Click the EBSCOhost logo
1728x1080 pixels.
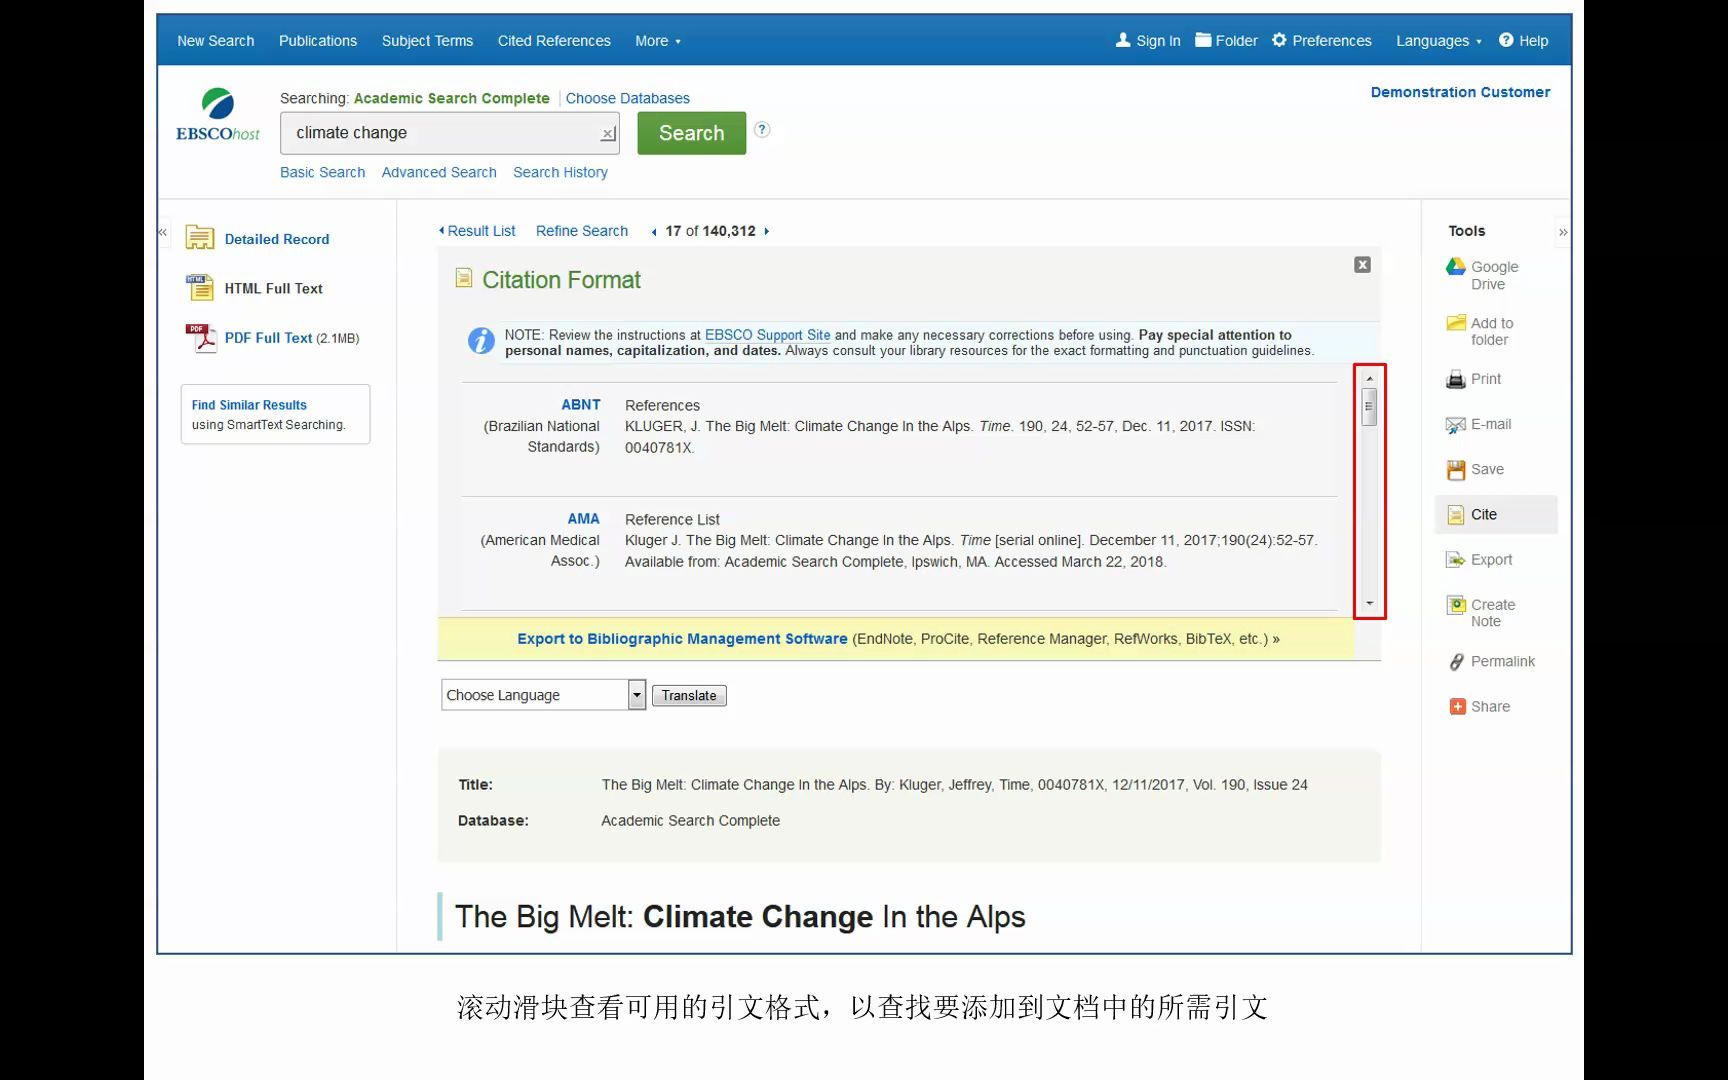pos(218,116)
